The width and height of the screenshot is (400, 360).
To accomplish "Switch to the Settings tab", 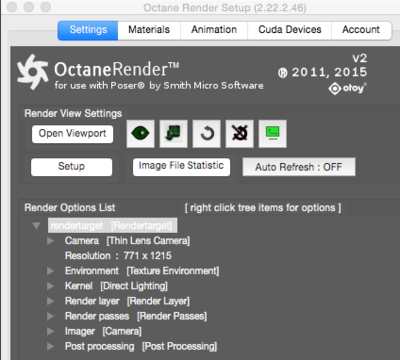I will [88, 30].
